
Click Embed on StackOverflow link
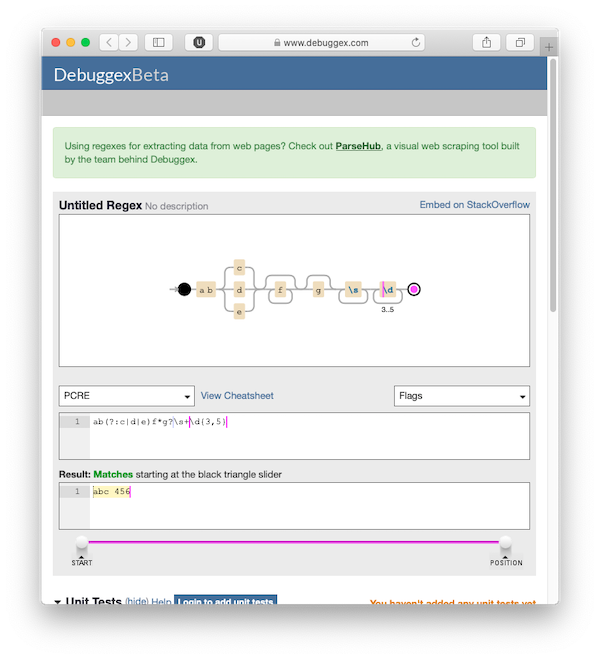[474, 205]
